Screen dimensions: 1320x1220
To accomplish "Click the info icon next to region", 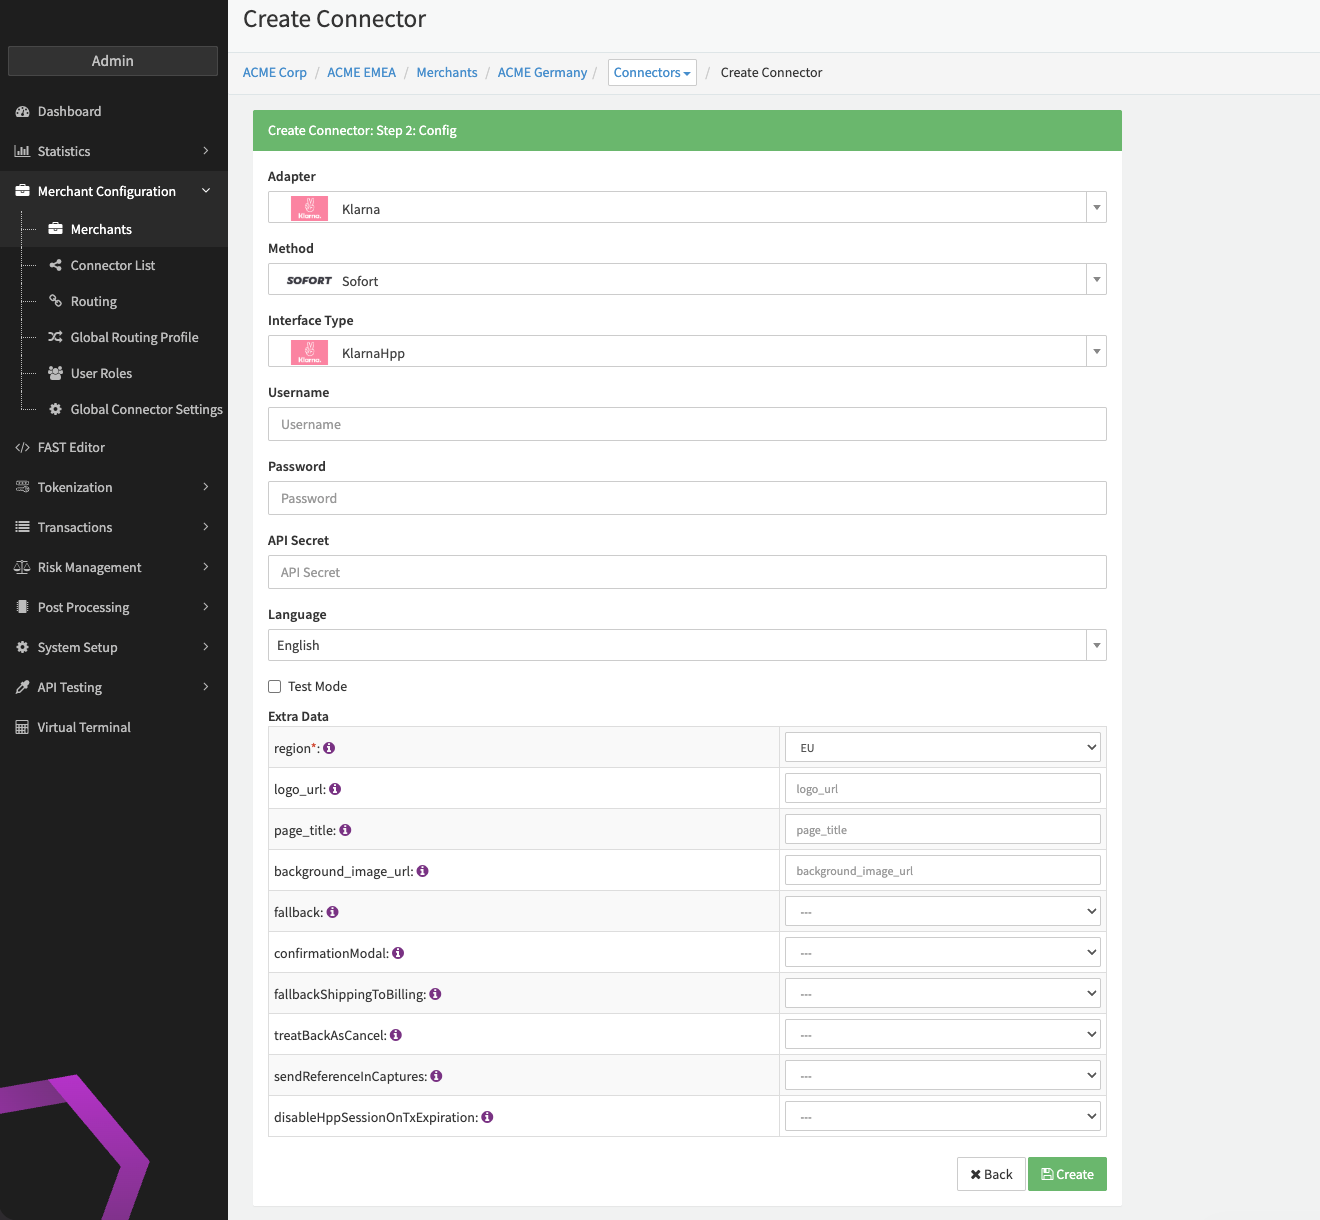I will point(329,748).
